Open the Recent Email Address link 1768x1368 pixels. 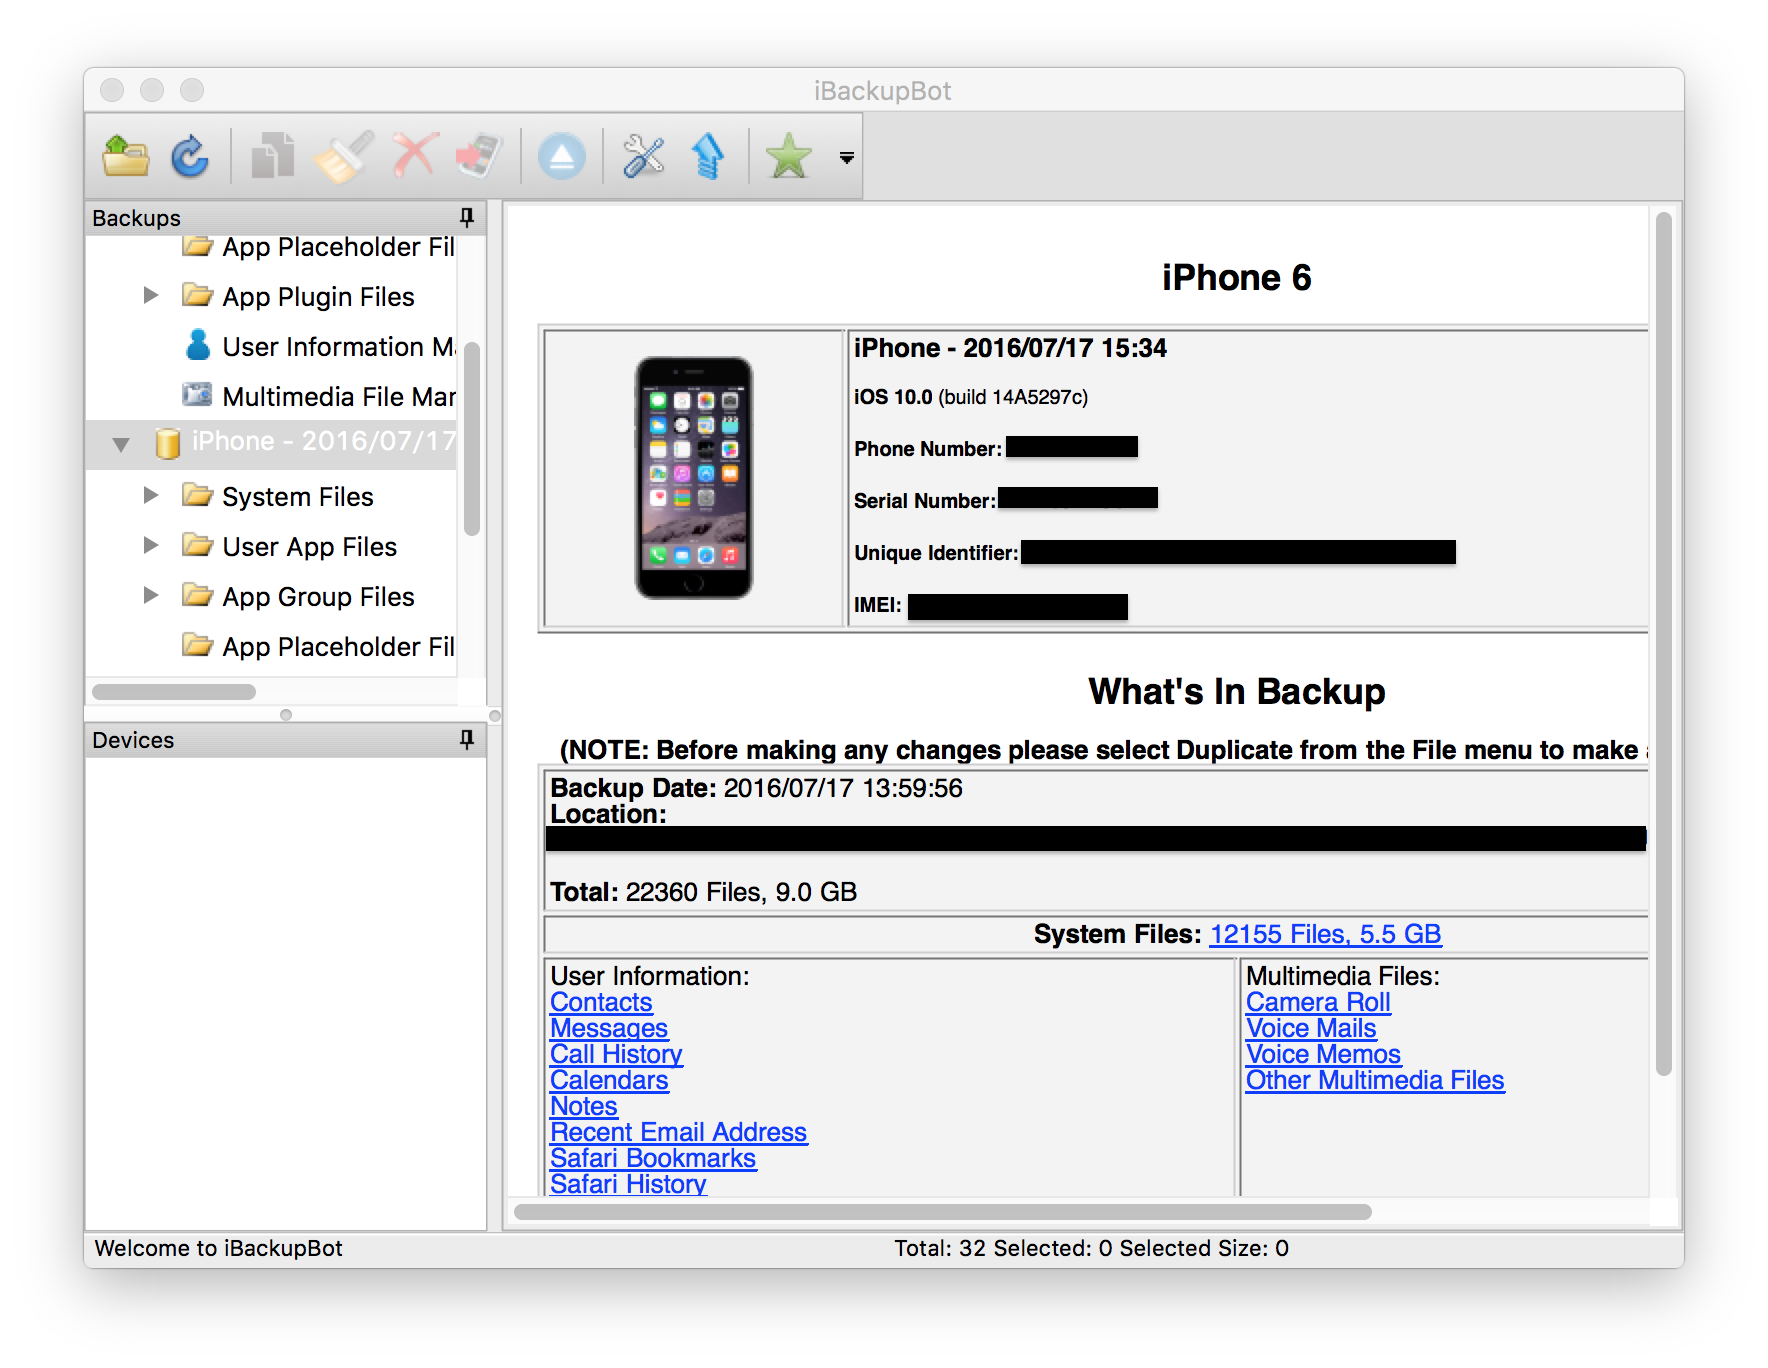[x=679, y=1132]
